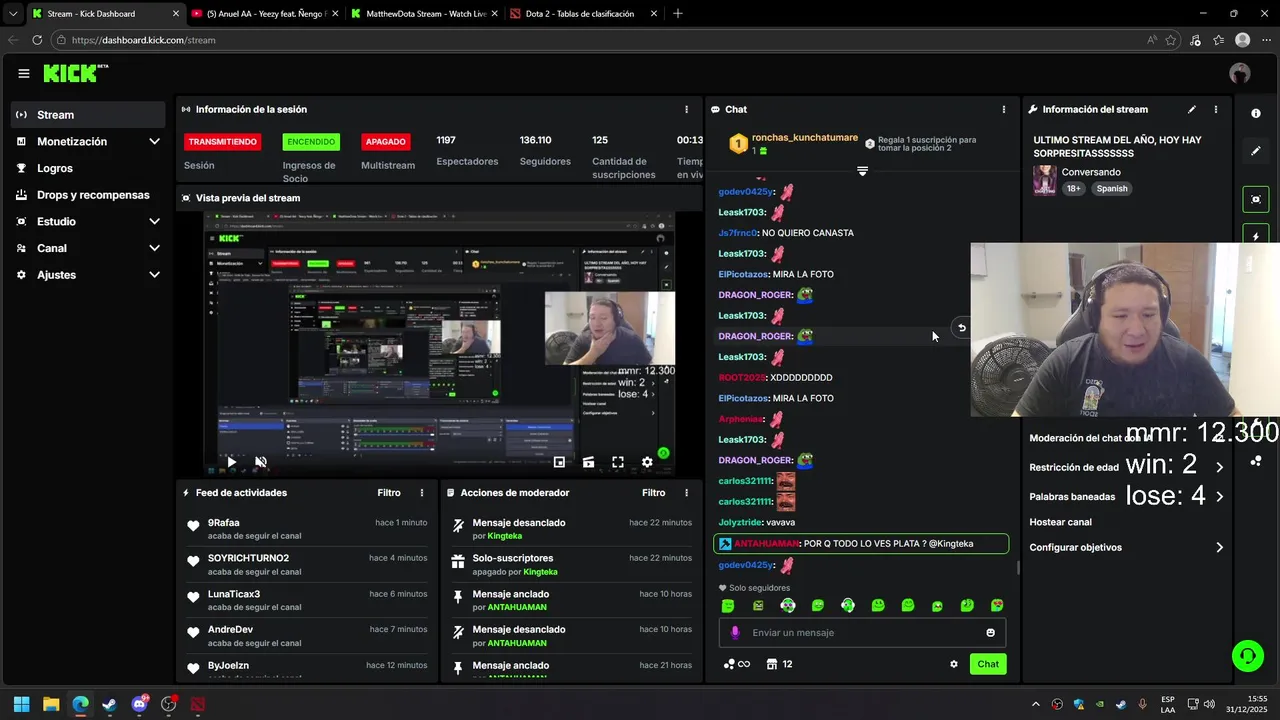
Task: Click the TRANSMITIENDO session status badge
Action: pos(223,142)
